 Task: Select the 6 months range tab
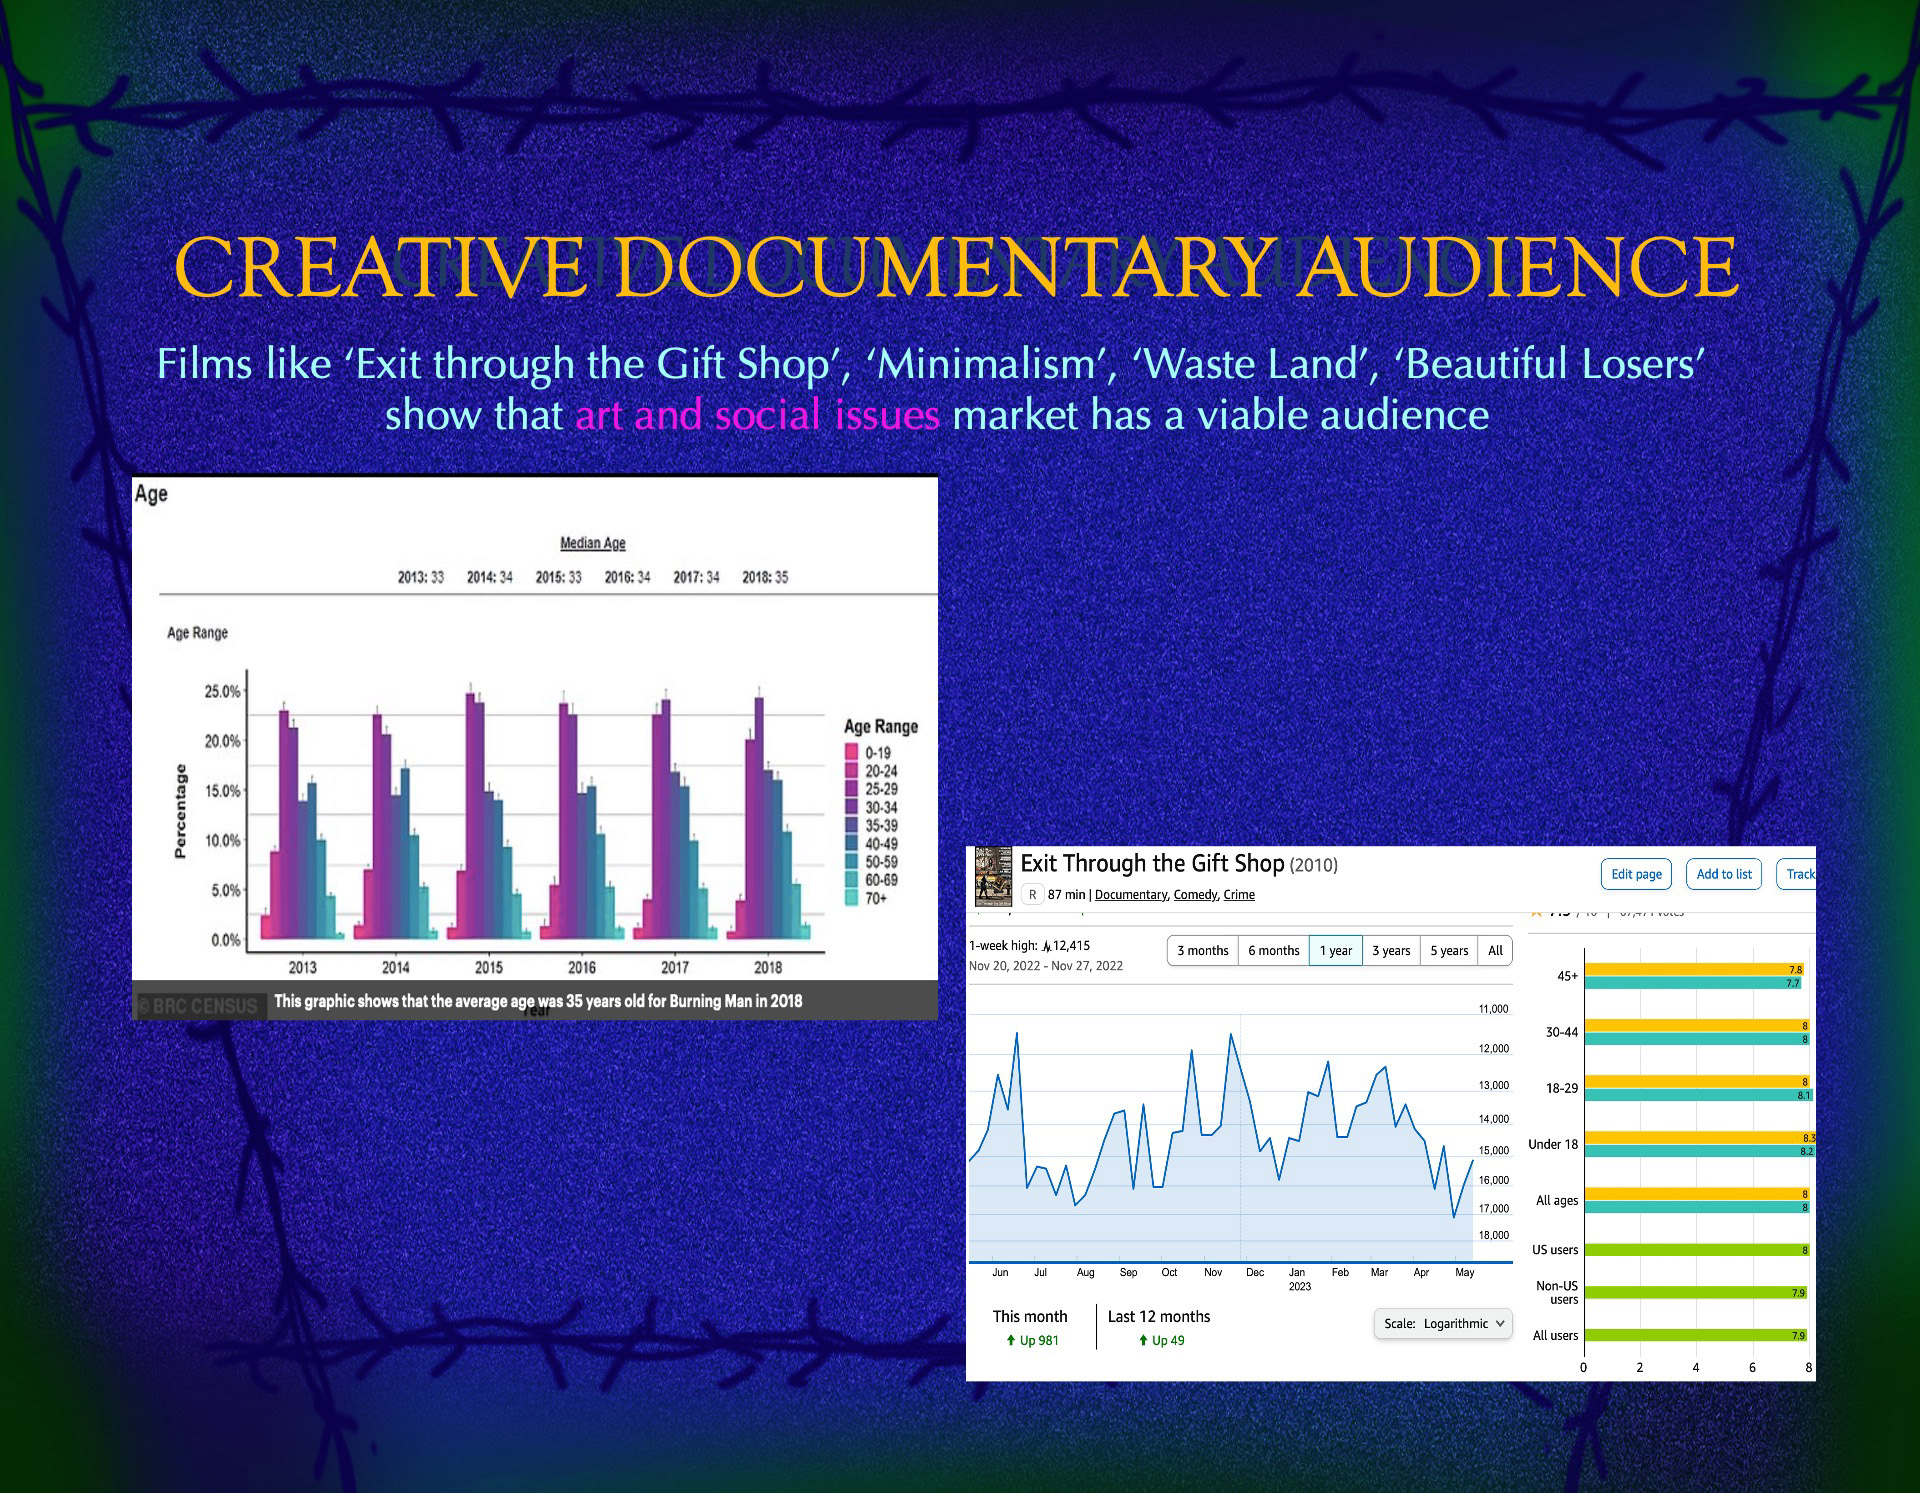(1273, 951)
